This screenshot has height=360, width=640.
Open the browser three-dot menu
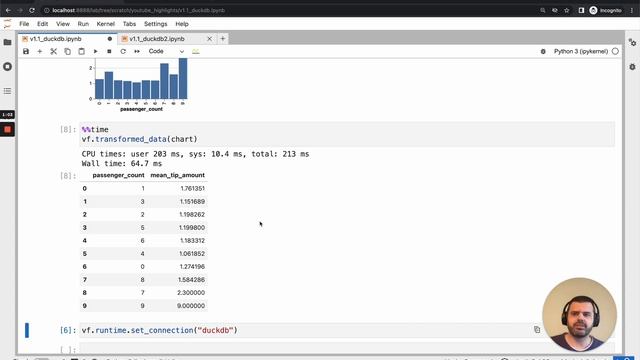click(x=631, y=10)
